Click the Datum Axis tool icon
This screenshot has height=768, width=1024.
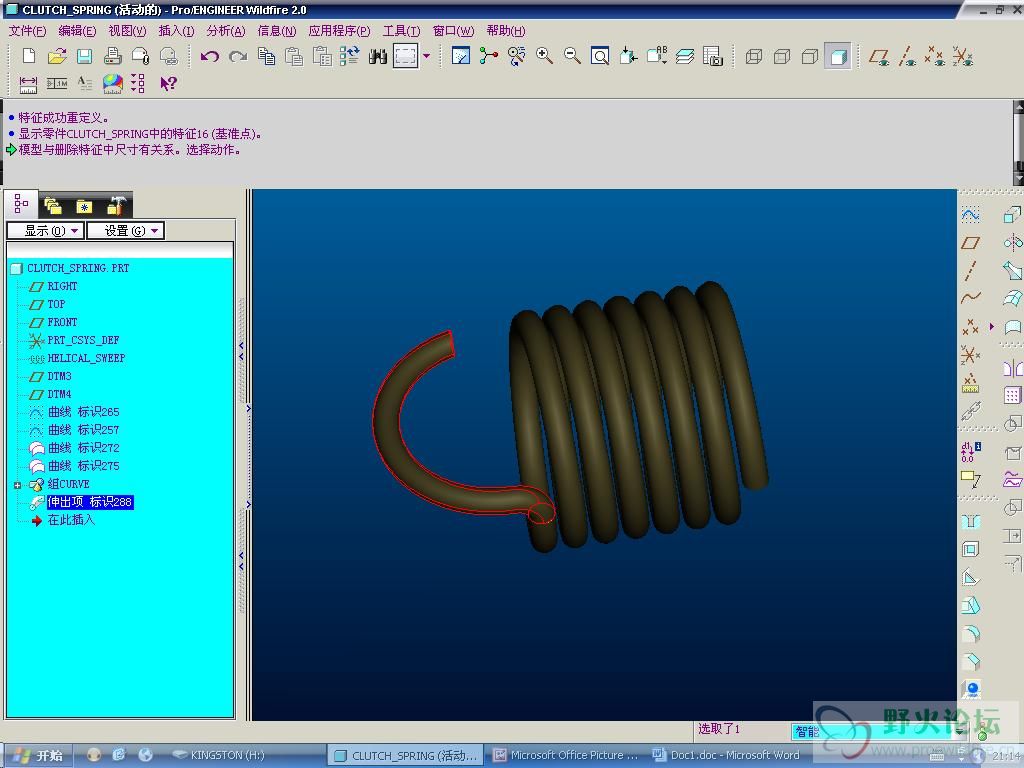(x=970, y=270)
